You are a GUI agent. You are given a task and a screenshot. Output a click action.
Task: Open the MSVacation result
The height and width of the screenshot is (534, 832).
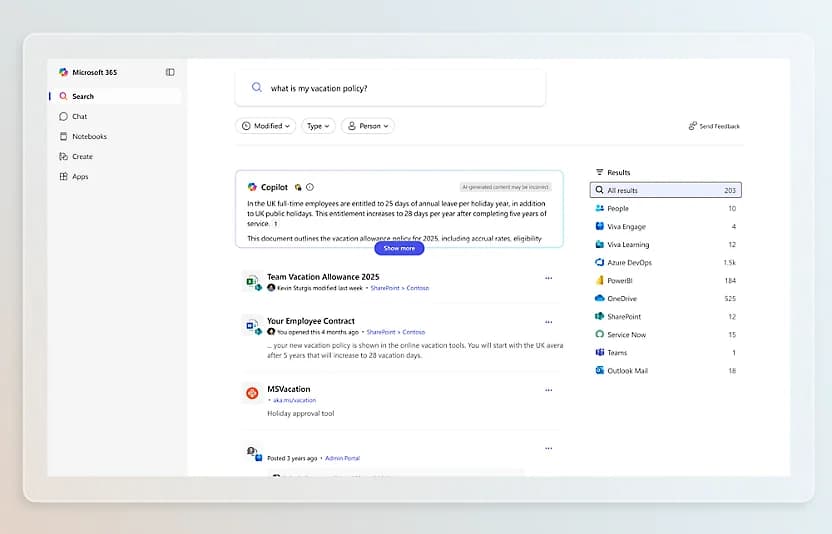click(289, 389)
